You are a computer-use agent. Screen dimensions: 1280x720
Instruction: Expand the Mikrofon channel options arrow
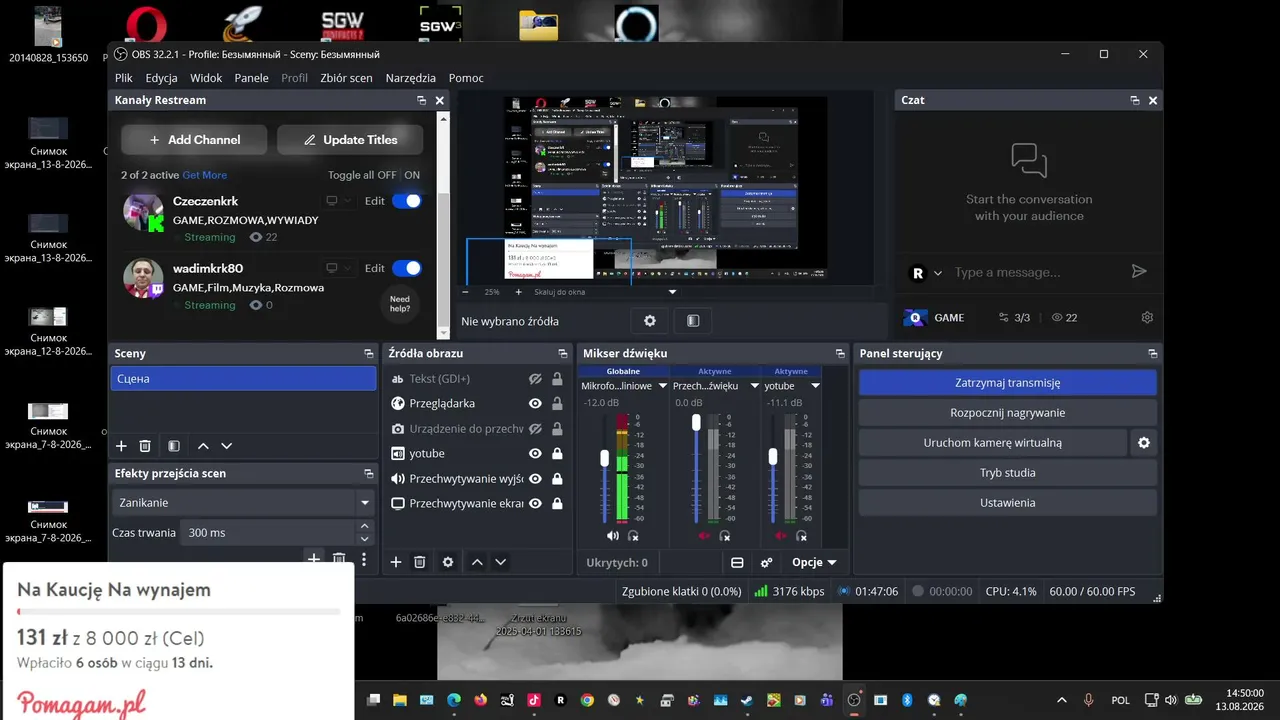[662, 386]
